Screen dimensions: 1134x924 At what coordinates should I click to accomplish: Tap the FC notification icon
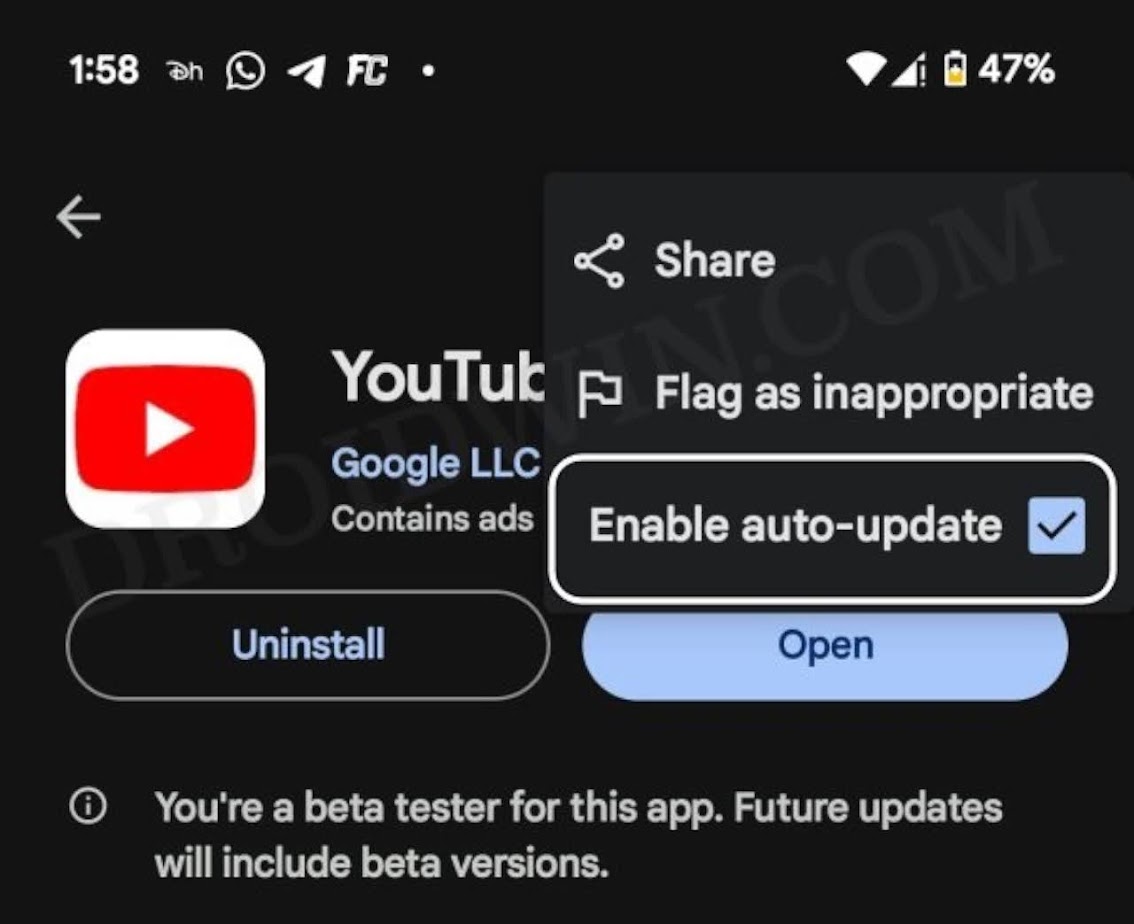tap(367, 71)
